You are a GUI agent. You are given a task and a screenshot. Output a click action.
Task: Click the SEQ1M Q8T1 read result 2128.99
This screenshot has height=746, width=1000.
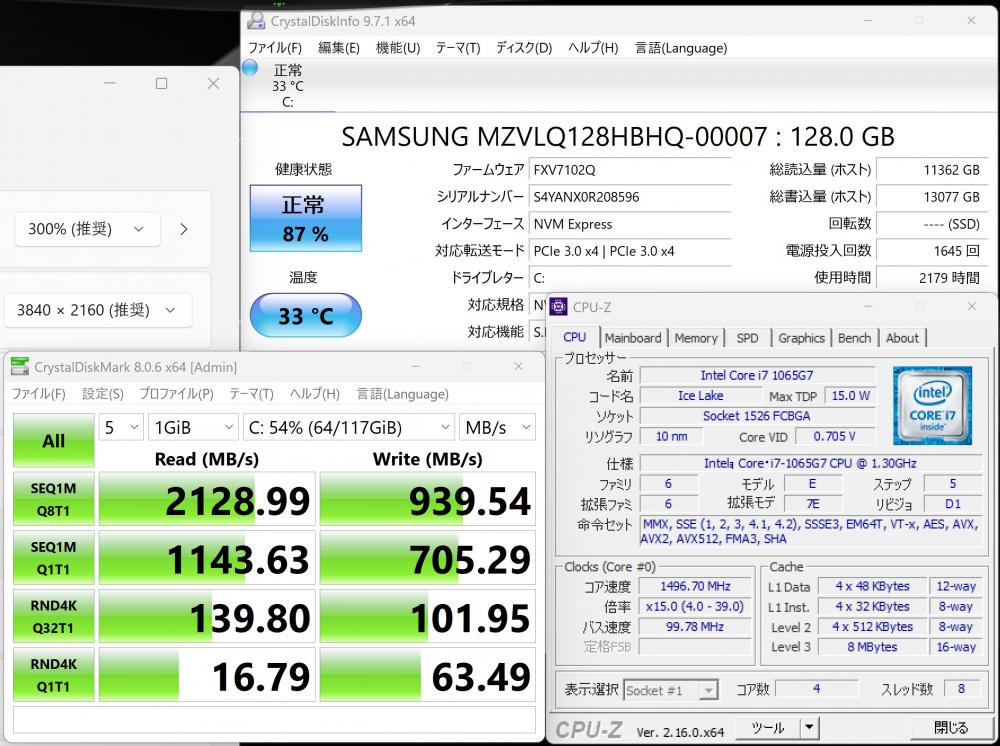click(207, 499)
